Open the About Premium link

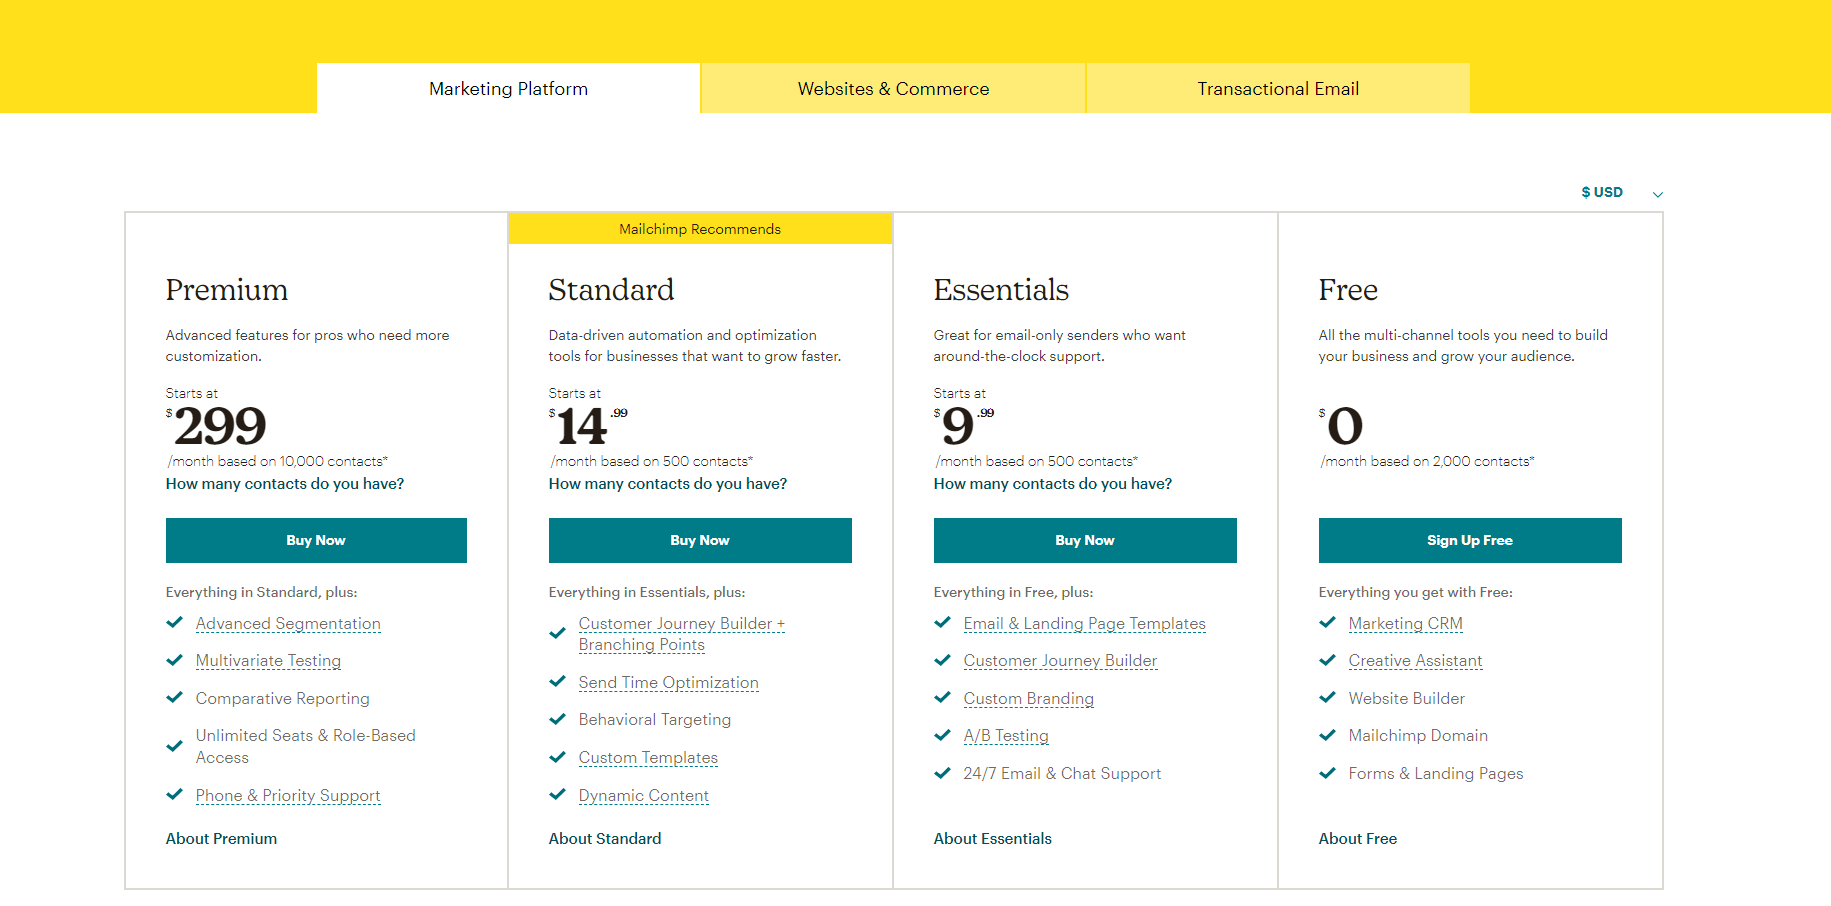[222, 839]
